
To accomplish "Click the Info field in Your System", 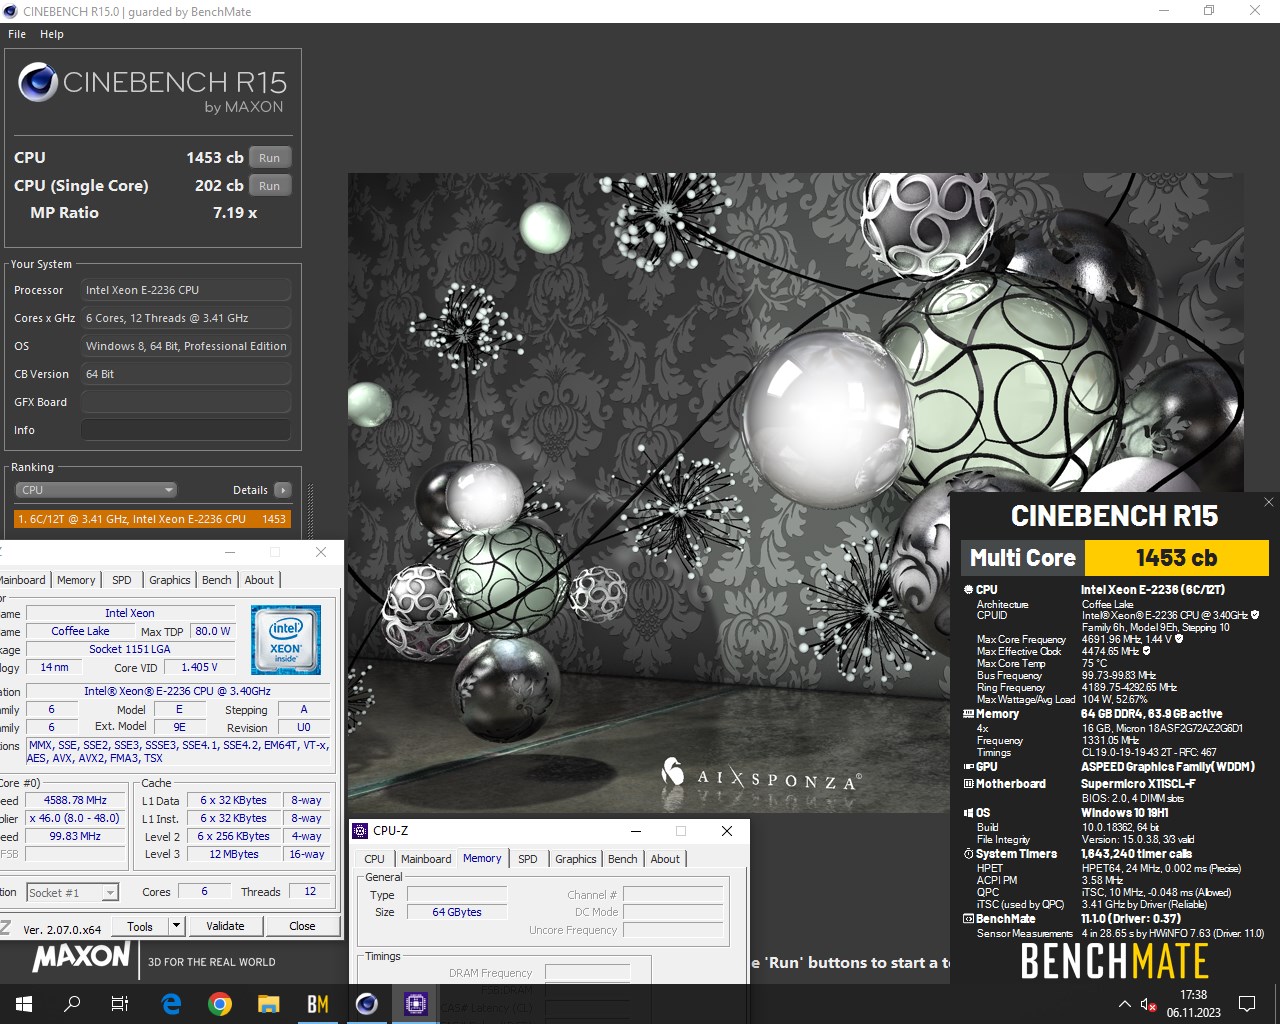I will tap(186, 430).
